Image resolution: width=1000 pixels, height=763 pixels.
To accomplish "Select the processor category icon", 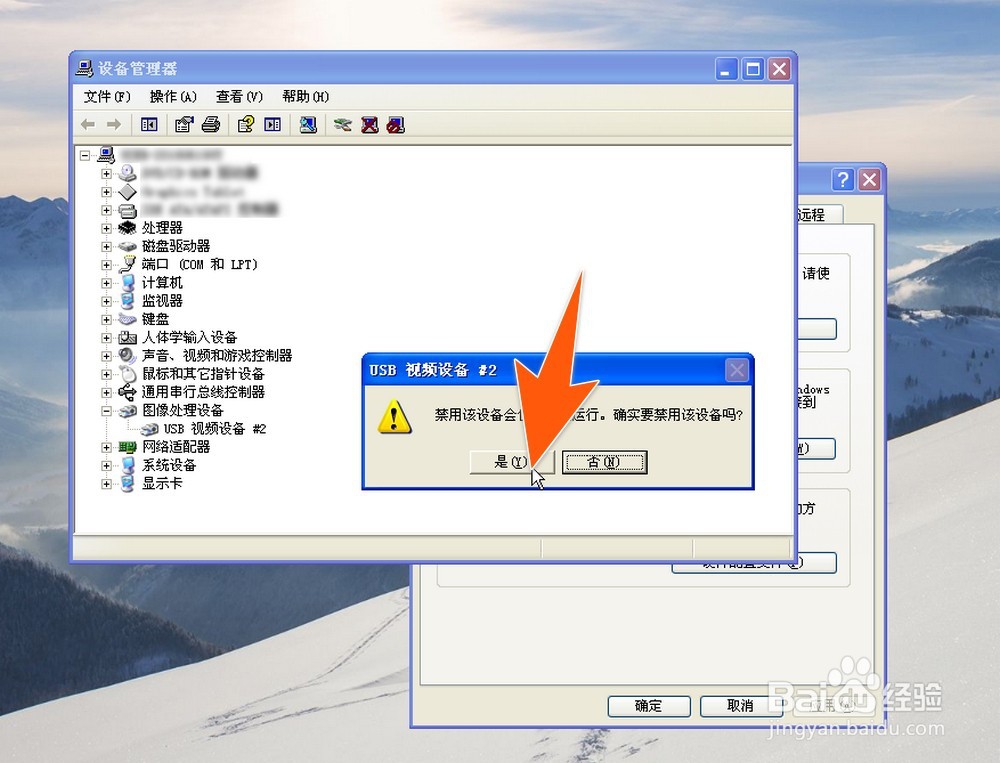I will (x=128, y=228).
